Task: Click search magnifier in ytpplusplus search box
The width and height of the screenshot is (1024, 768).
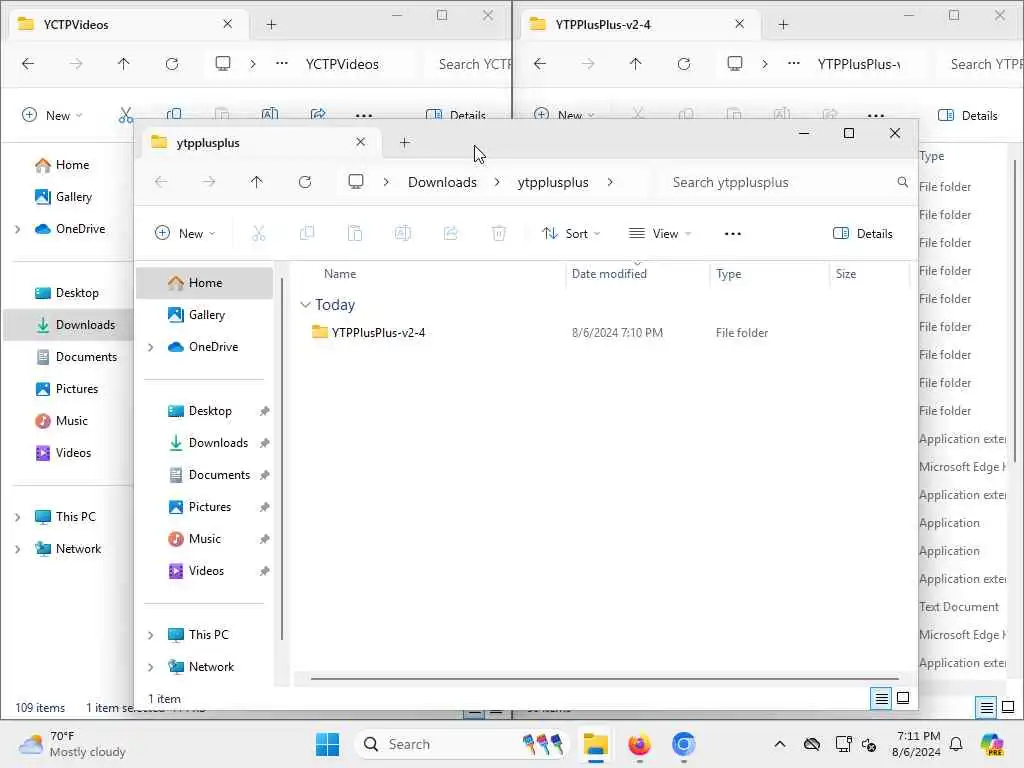Action: point(903,182)
